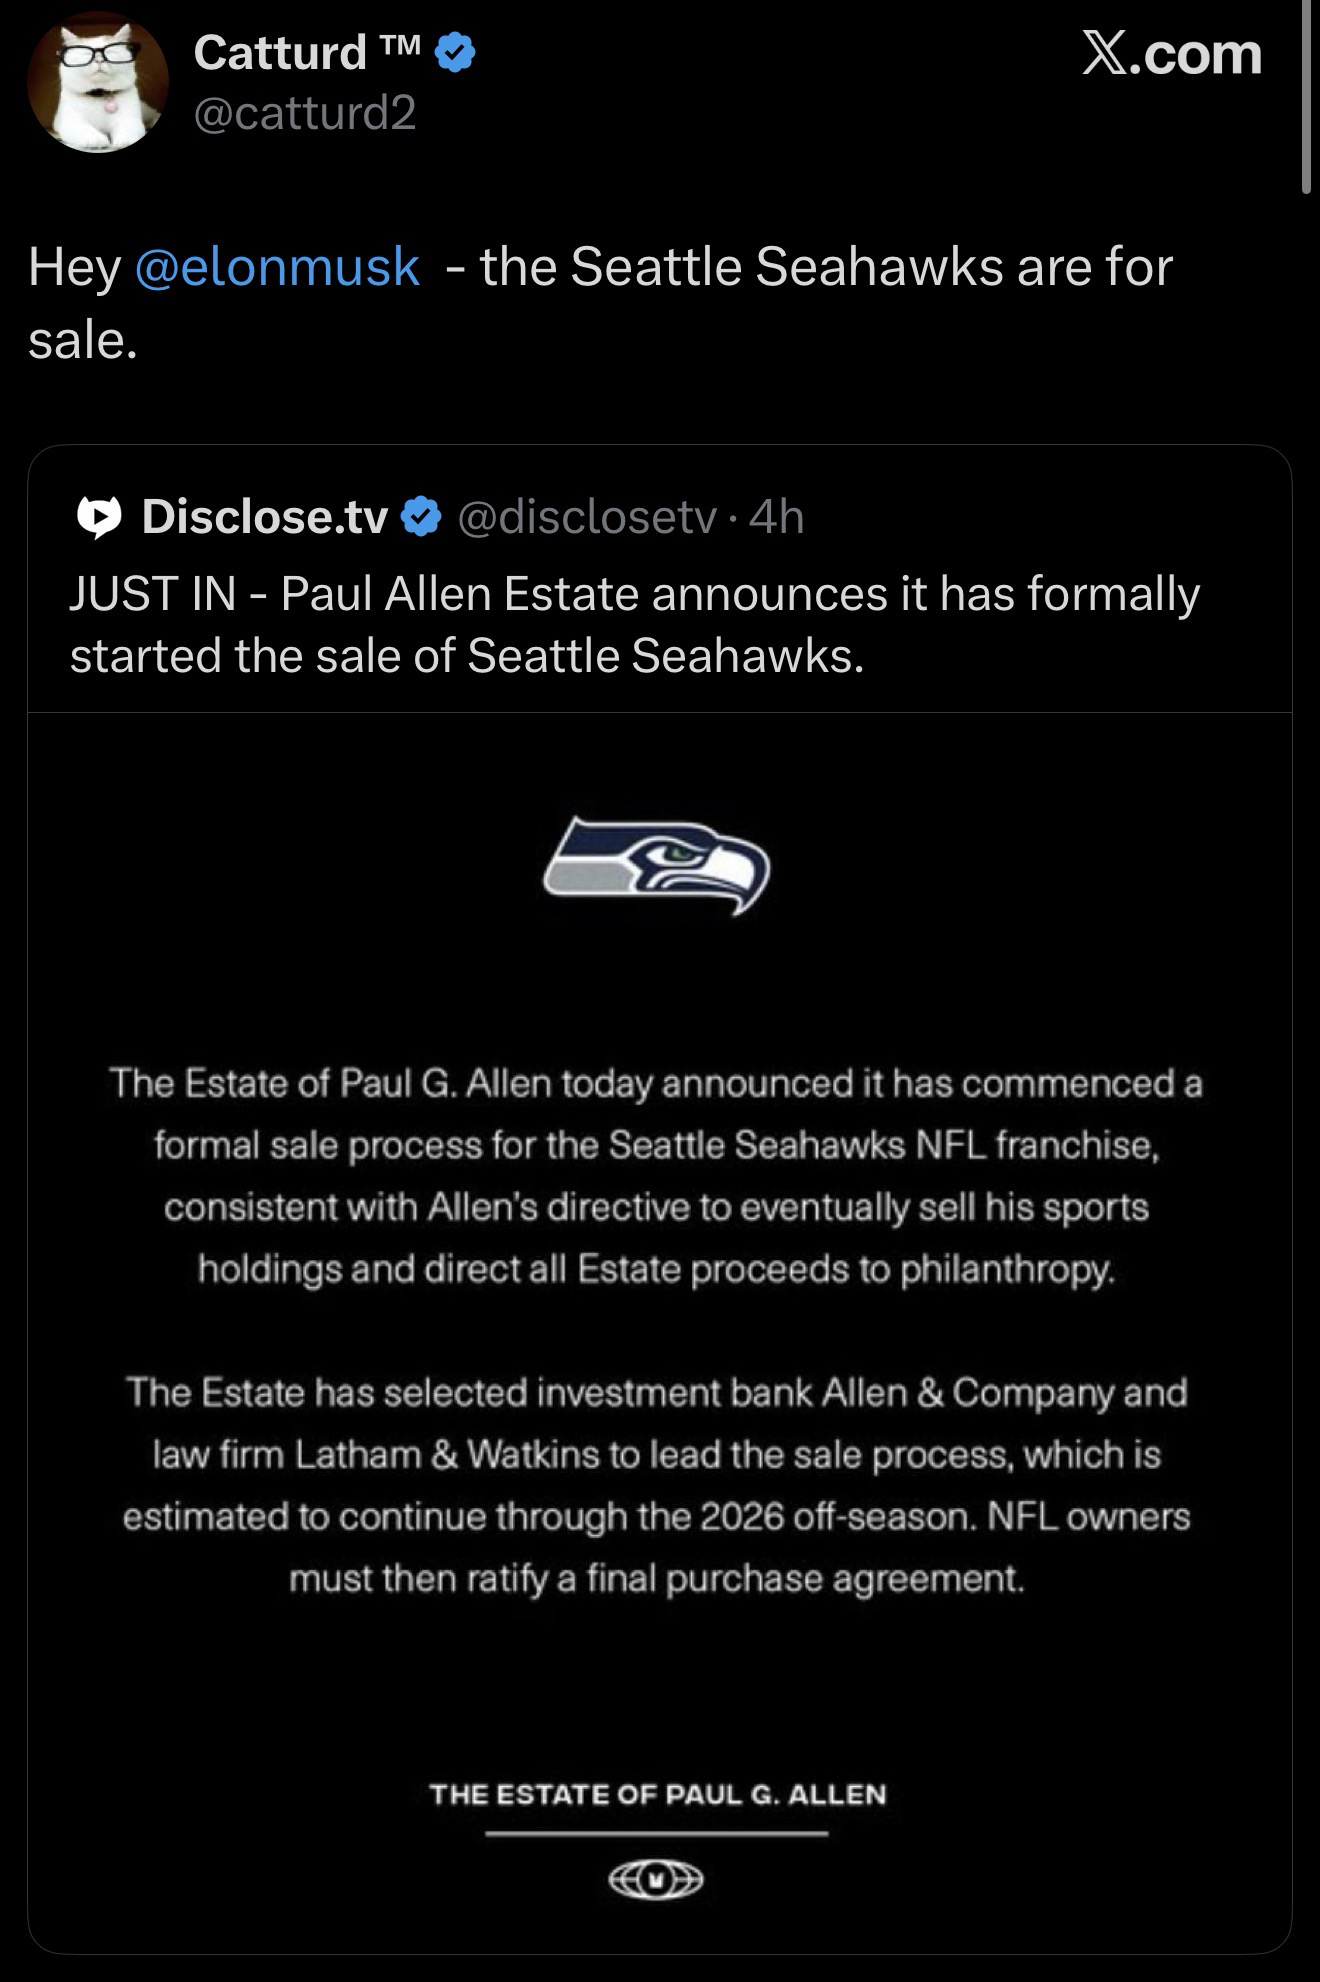The width and height of the screenshot is (1320, 1982).
Task: Open the @disclosetv handle
Action: (587, 517)
